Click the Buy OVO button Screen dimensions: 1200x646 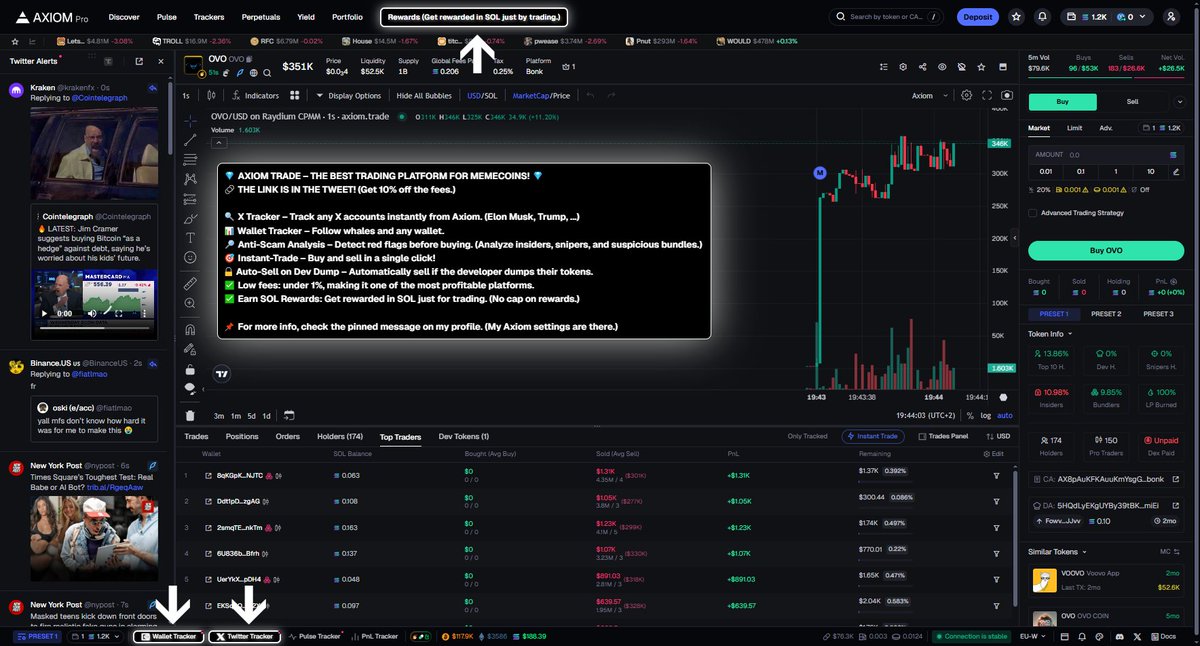pyautogui.click(x=1106, y=250)
